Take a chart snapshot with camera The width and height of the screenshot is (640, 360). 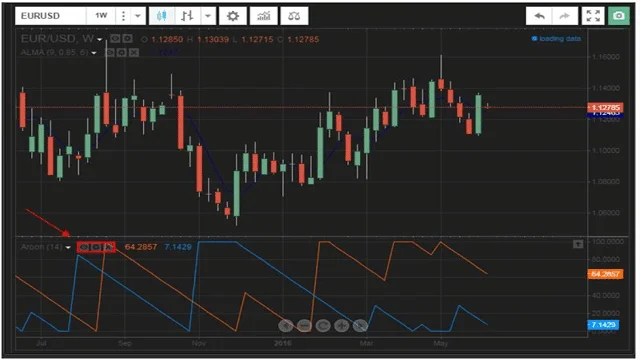click(619, 16)
